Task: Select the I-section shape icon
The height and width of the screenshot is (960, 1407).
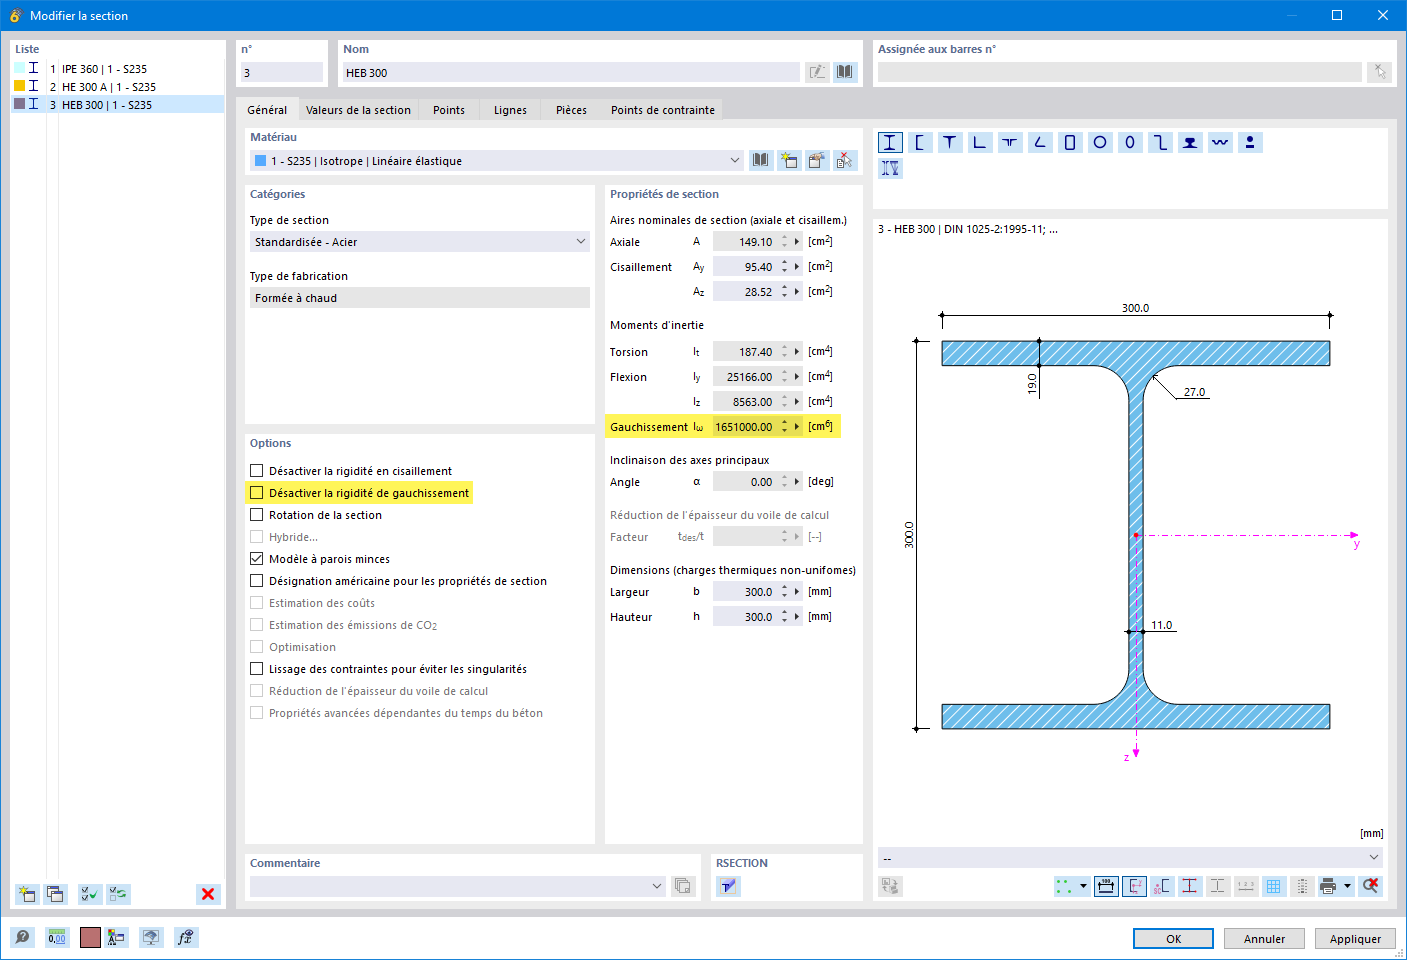Action: [890, 142]
